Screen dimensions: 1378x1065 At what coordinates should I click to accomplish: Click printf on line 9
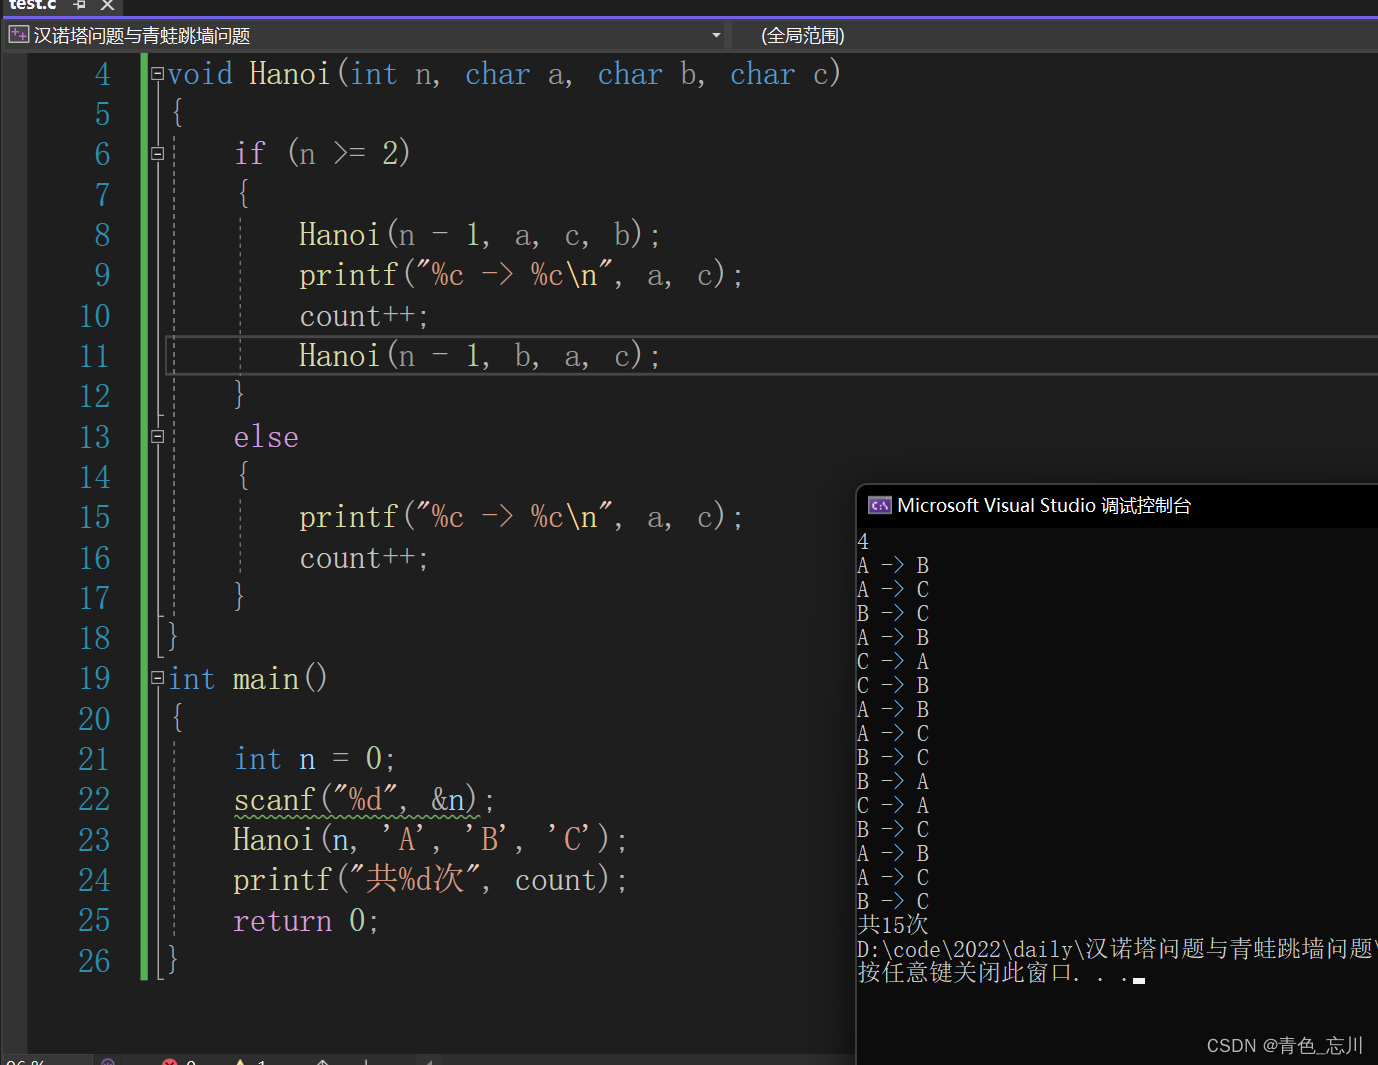(349, 275)
